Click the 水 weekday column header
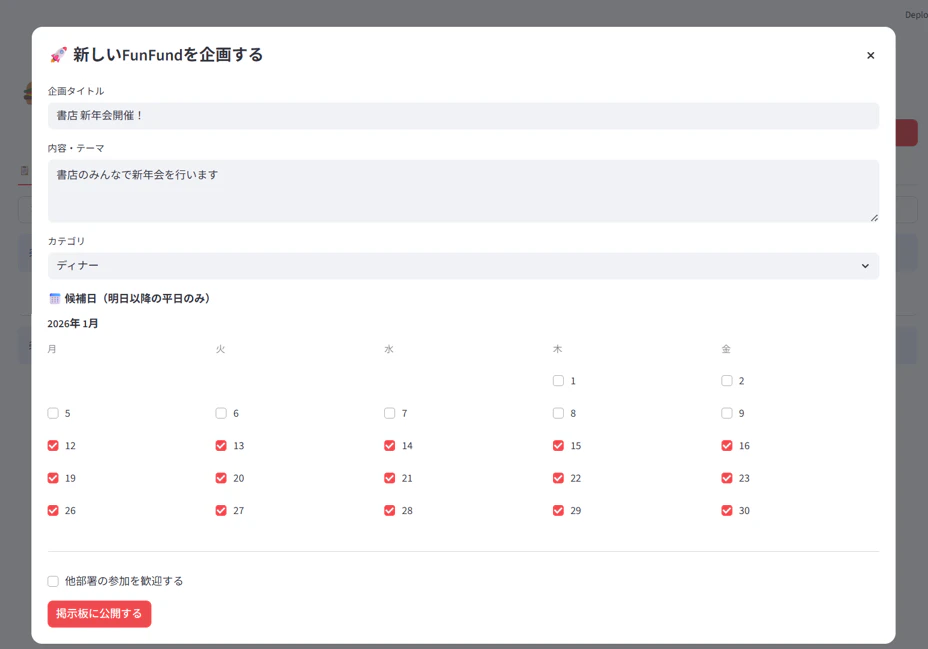This screenshot has height=649, width=928. tap(389, 349)
